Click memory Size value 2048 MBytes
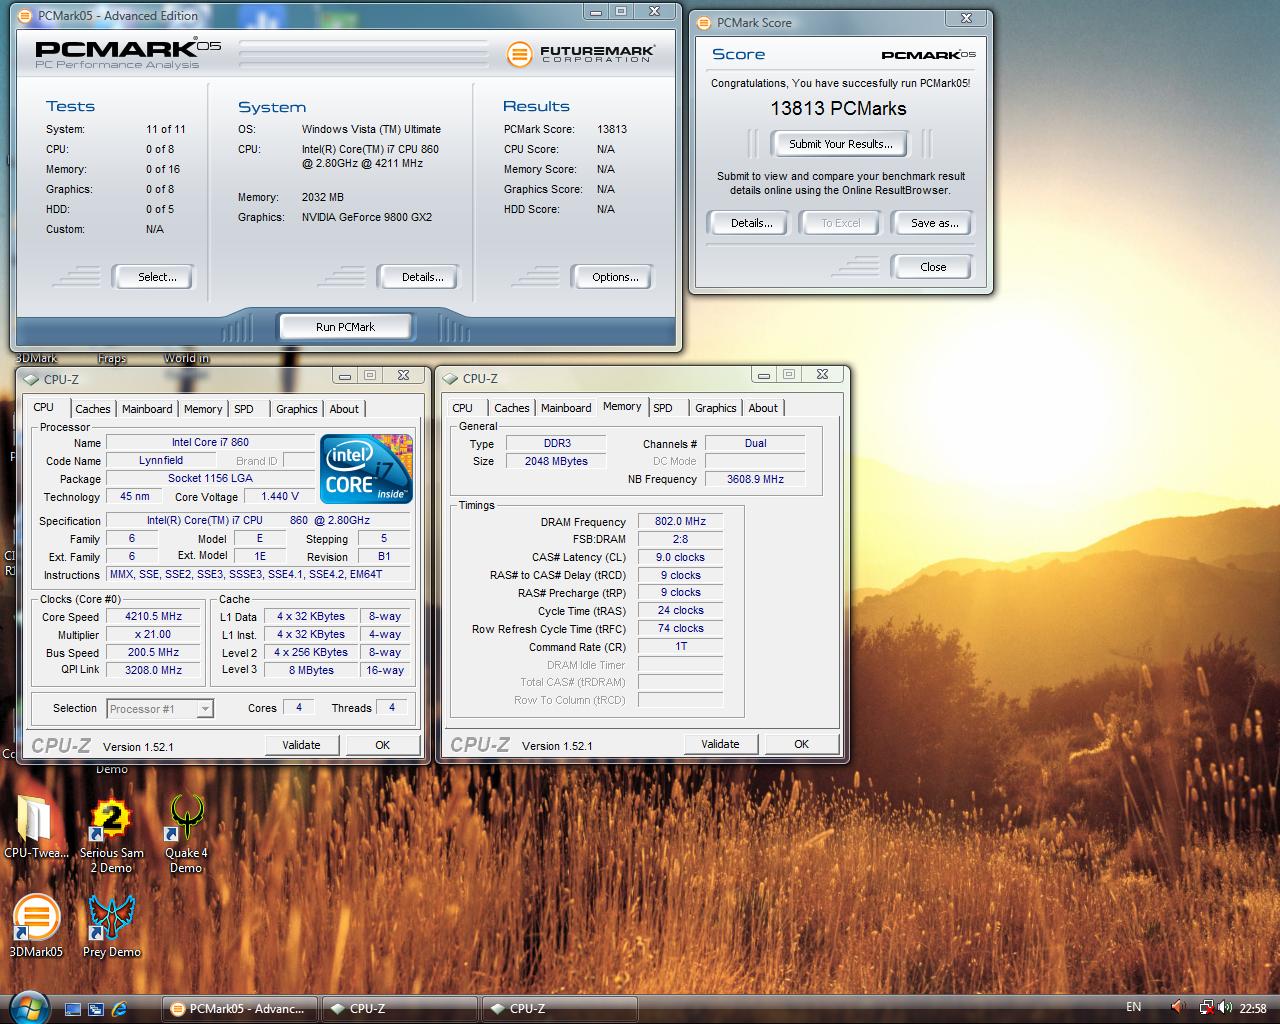1280x1024 pixels. [x=556, y=462]
